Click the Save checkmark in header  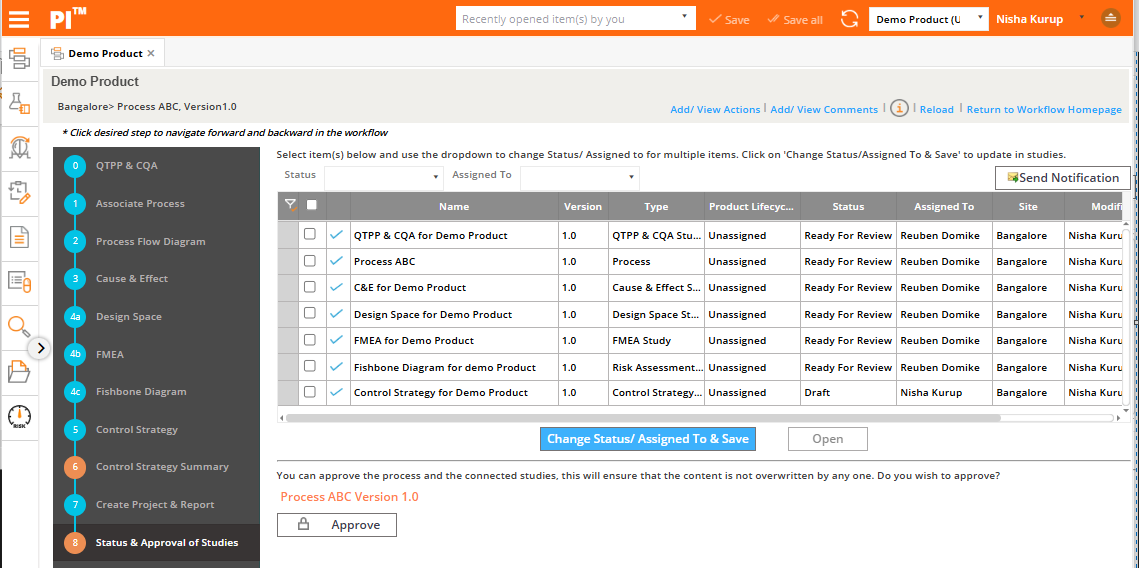[729, 20]
